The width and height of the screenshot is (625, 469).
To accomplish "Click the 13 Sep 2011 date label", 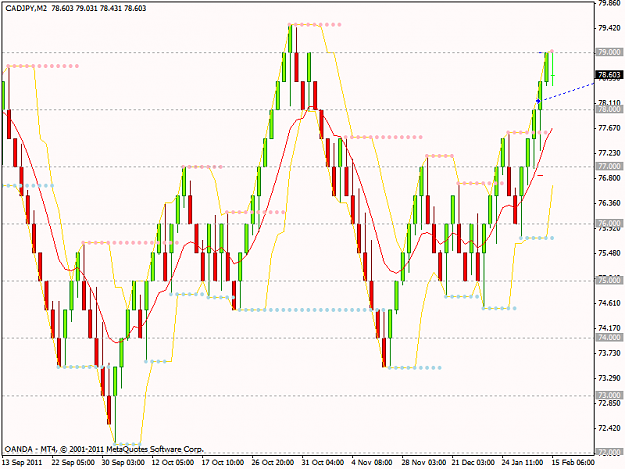I will click(22, 462).
